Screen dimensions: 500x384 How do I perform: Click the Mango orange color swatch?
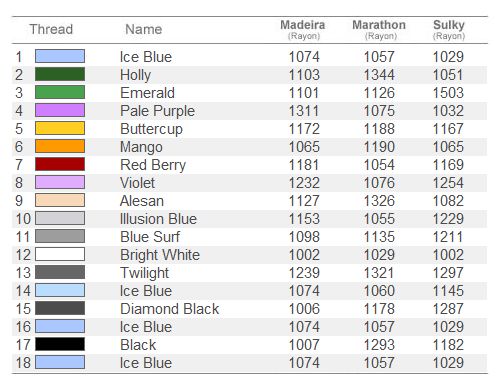tap(60, 146)
